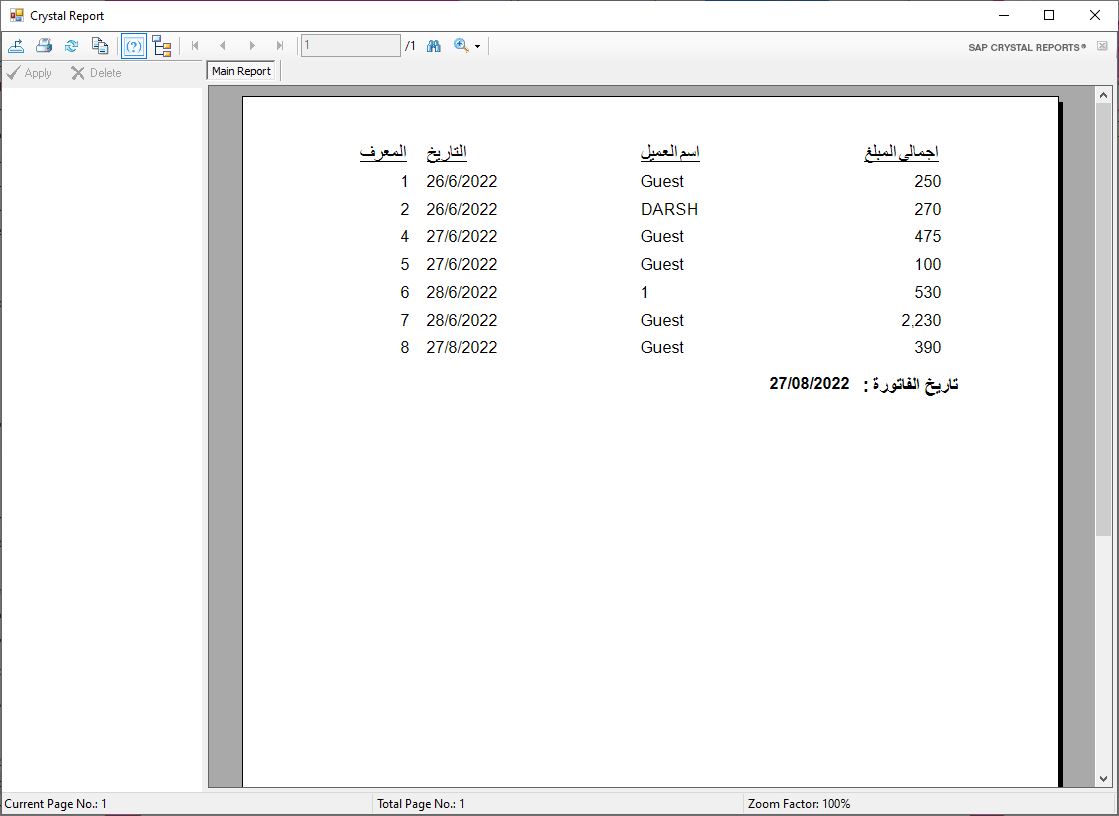Image resolution: width=1119 pixels, height=816 pixels.
Task: Go to the next page
Action: pyautogui.click(x=252, y=46)
